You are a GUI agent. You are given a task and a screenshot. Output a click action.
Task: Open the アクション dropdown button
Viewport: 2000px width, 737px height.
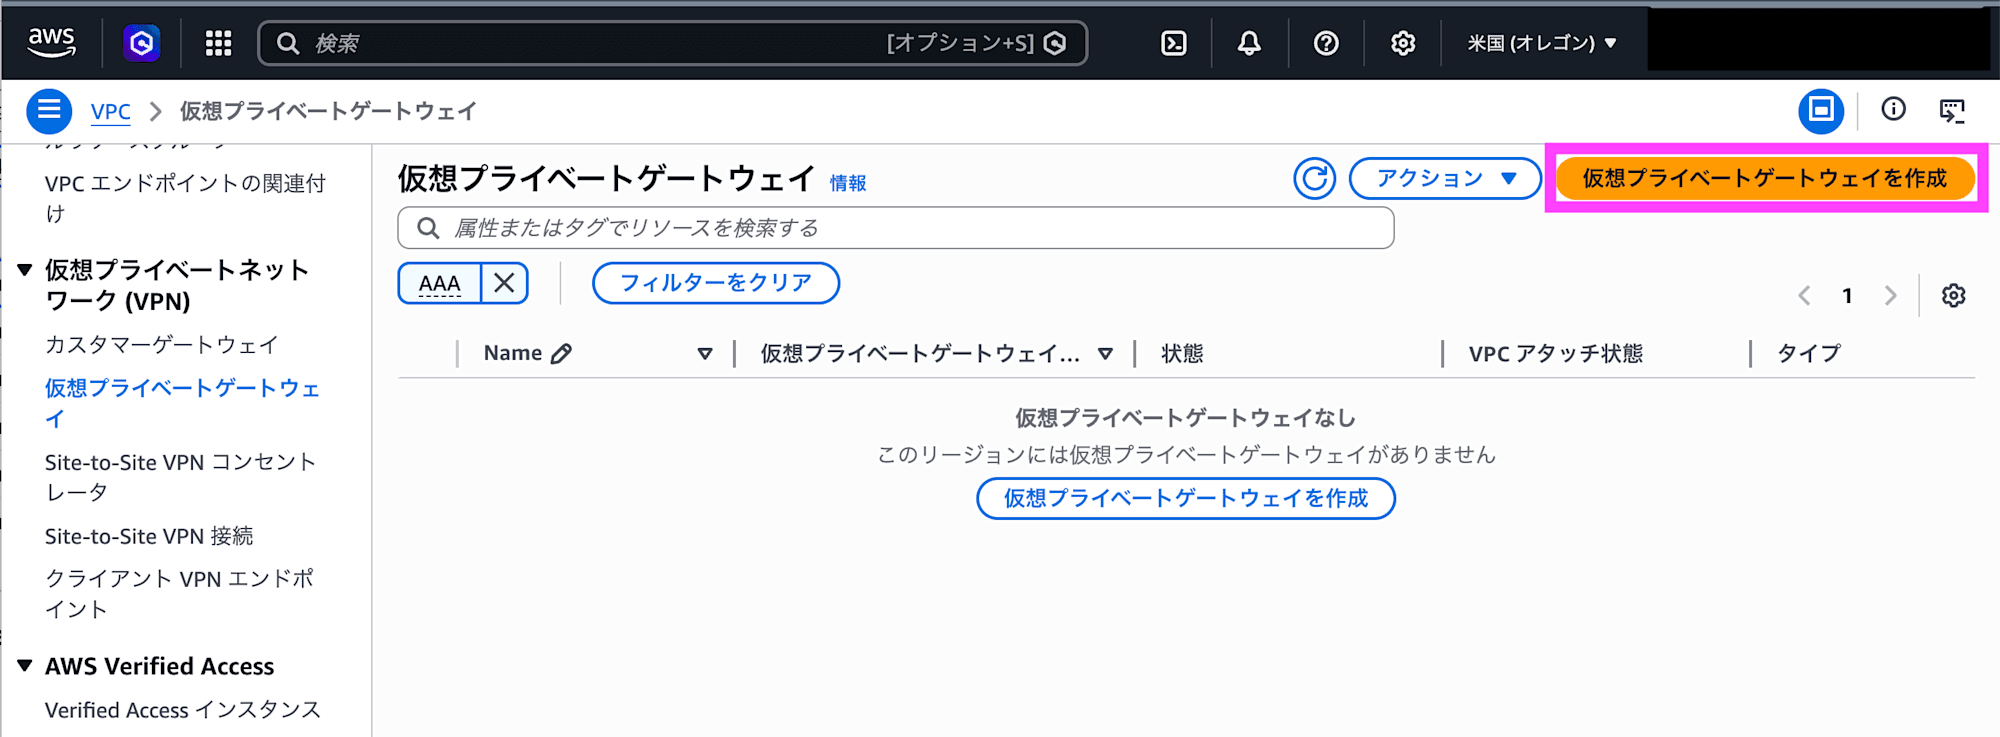[1445, 178]
